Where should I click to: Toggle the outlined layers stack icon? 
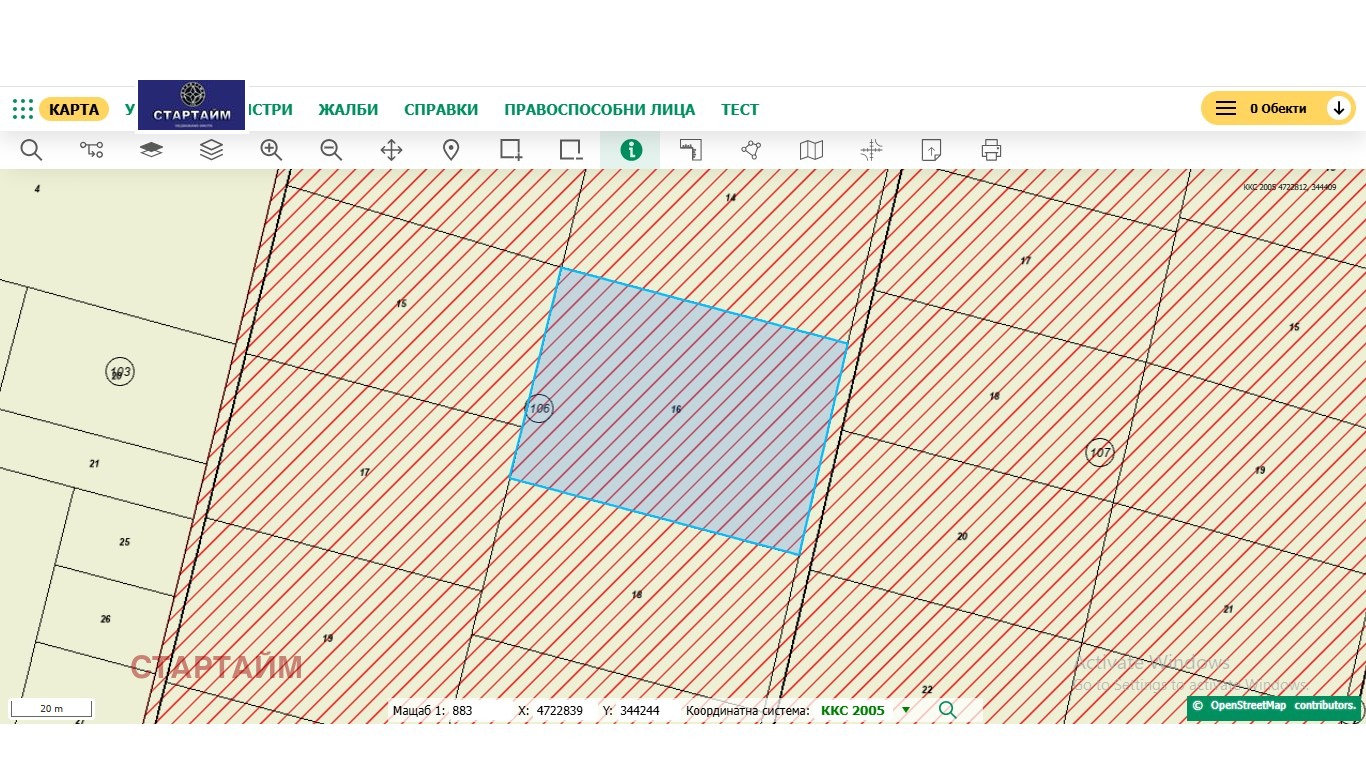(211, 150)
